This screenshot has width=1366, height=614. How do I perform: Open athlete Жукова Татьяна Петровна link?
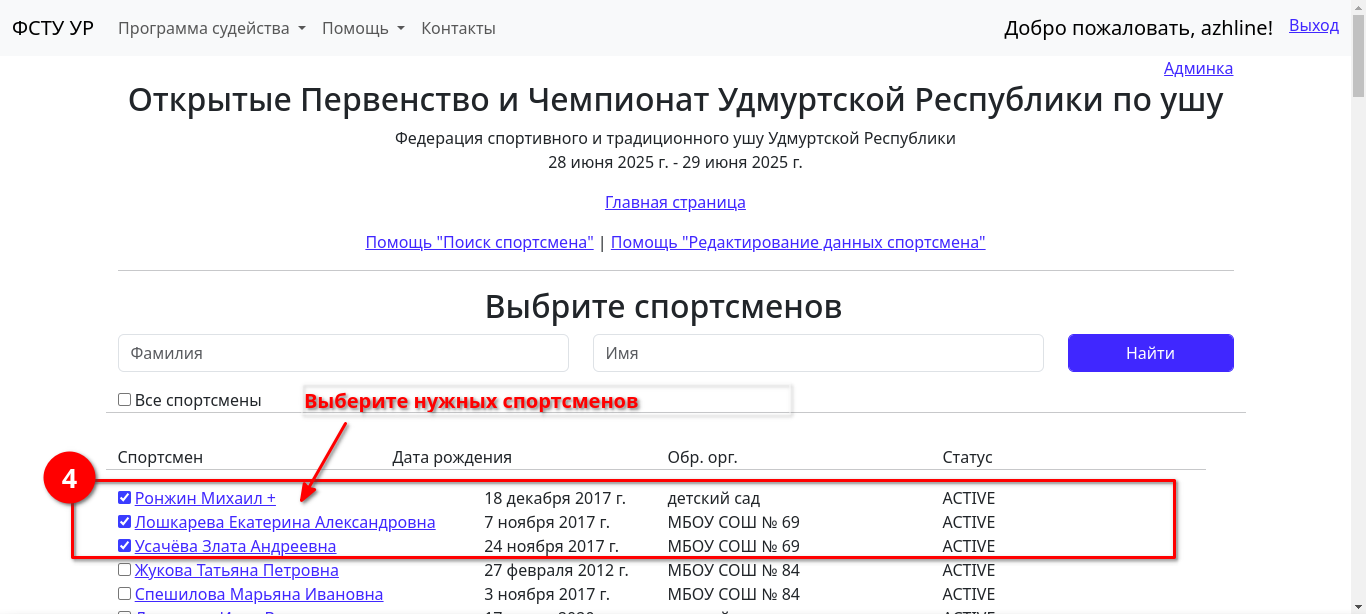pos(236,570)
